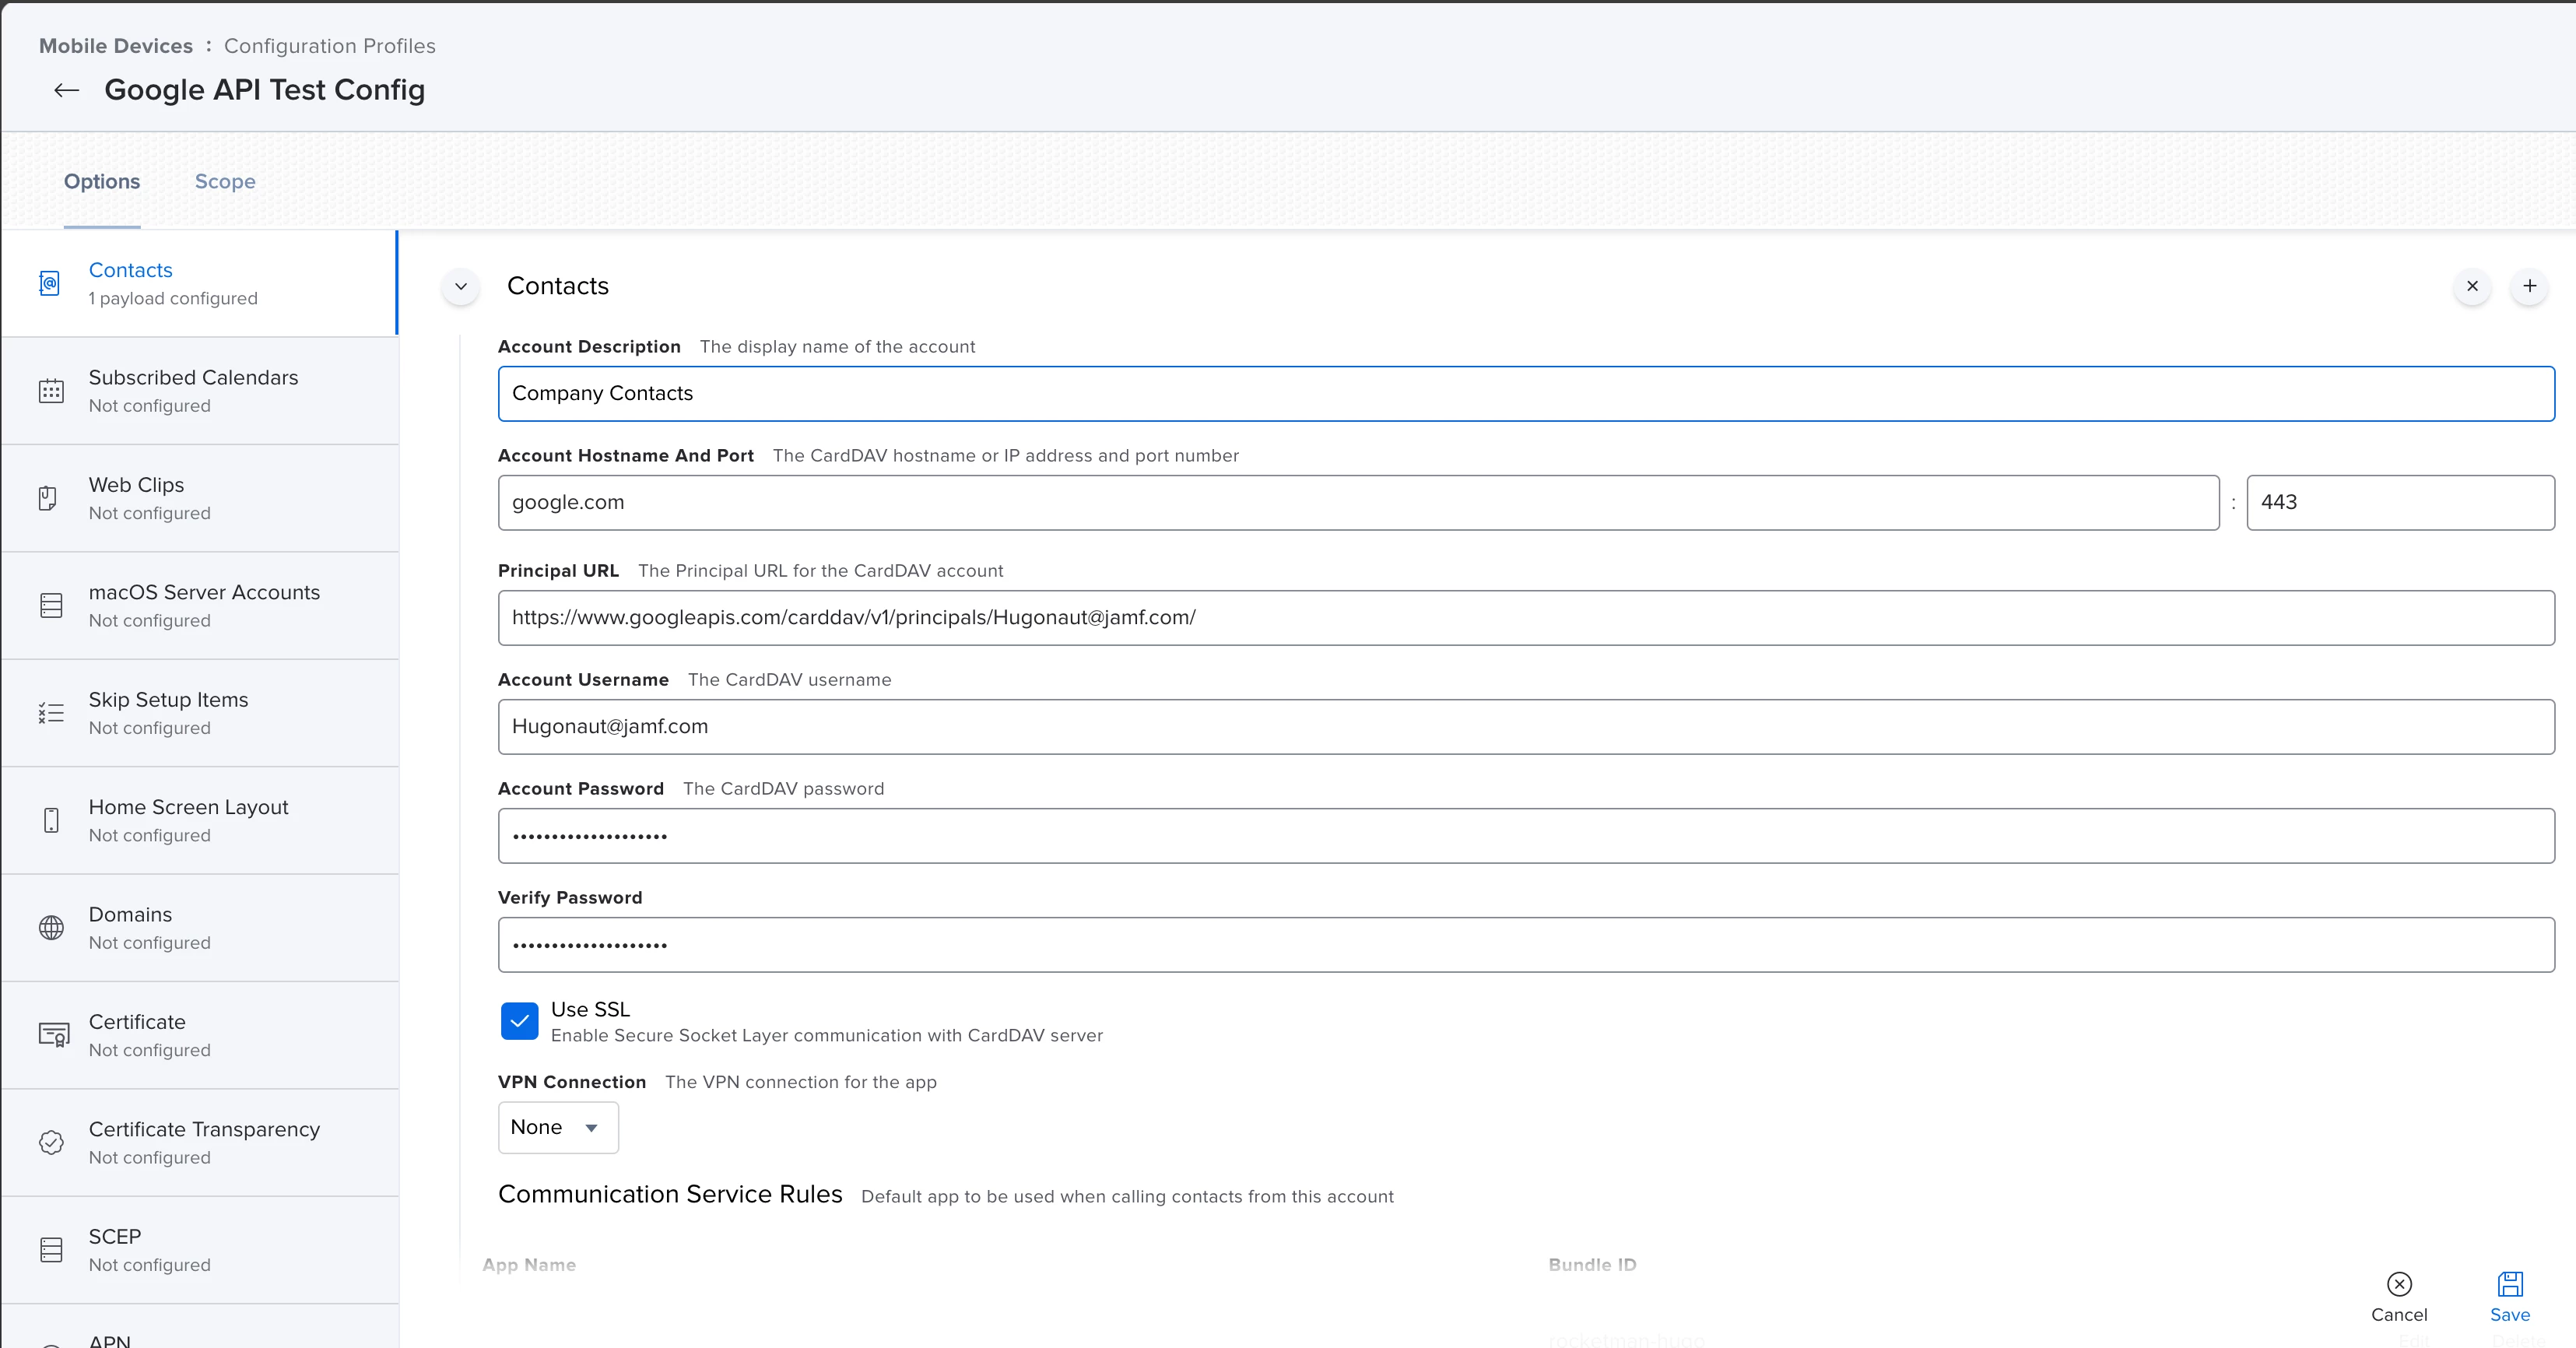
Task: Remove Contacts payload with X button
Action: (2472, 286)
